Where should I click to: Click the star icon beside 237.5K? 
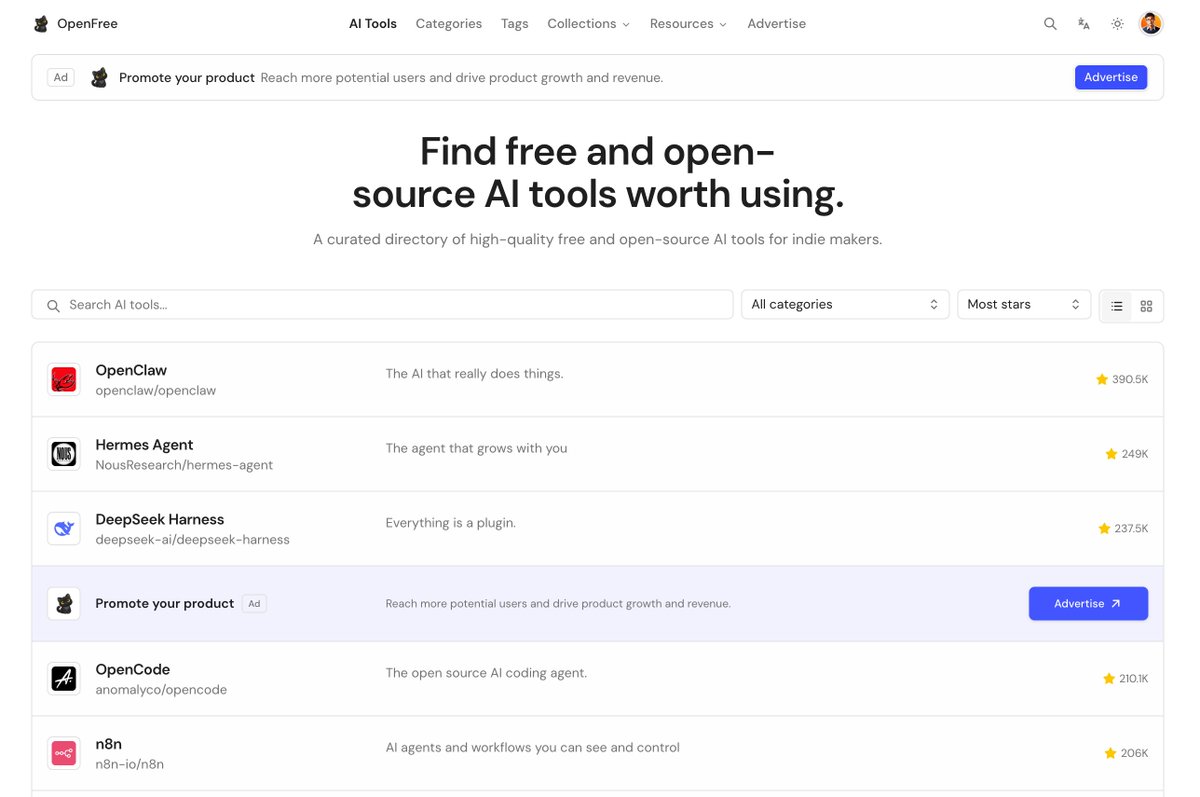click(x=1104, y=529)
